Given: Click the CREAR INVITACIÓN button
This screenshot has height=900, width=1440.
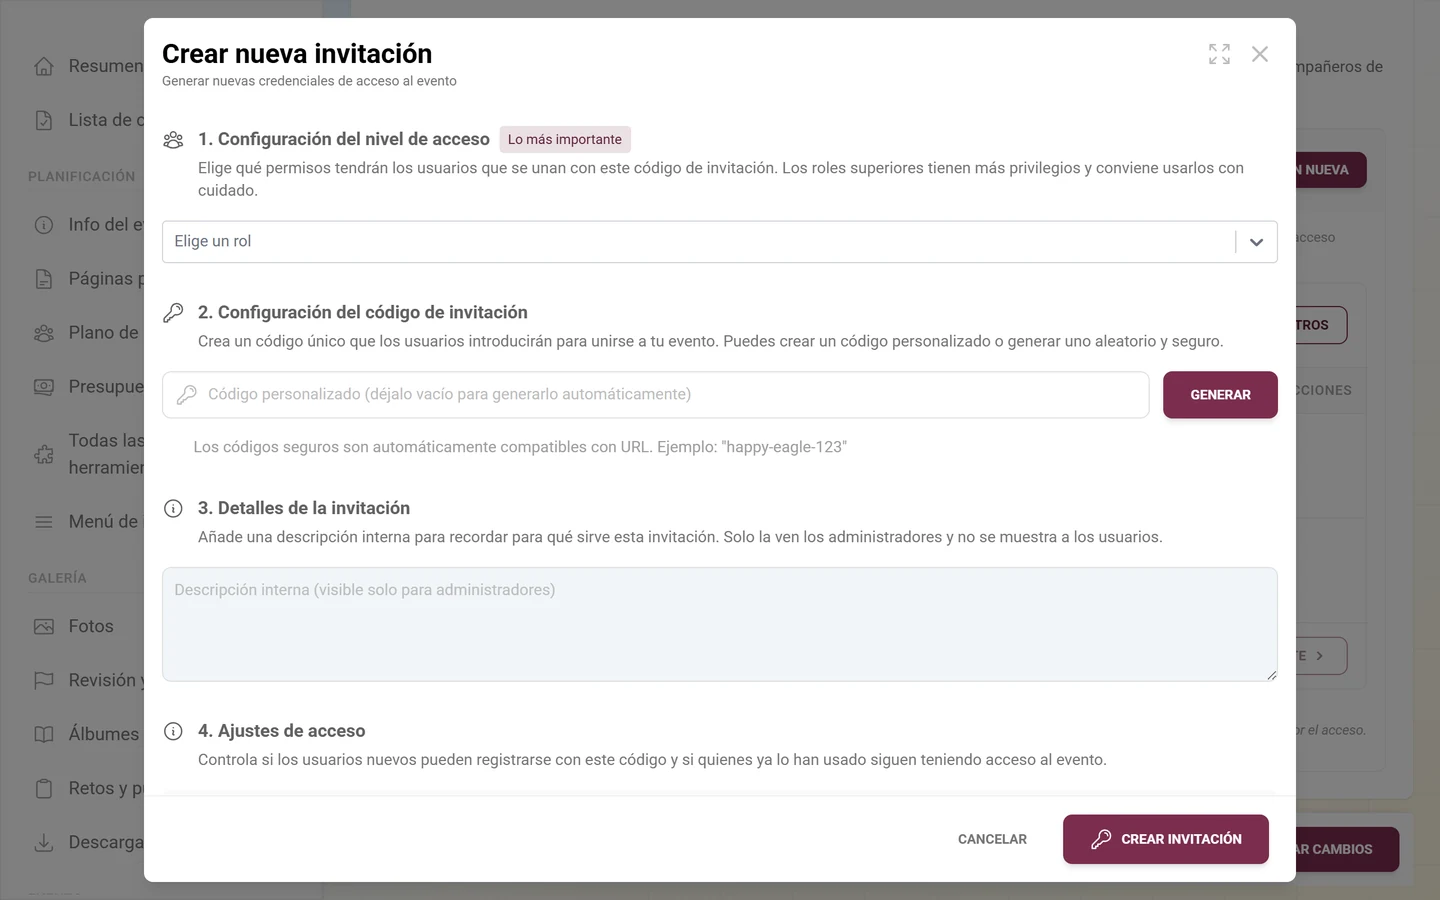Looking at the screenshot, I should (1166, 839).
